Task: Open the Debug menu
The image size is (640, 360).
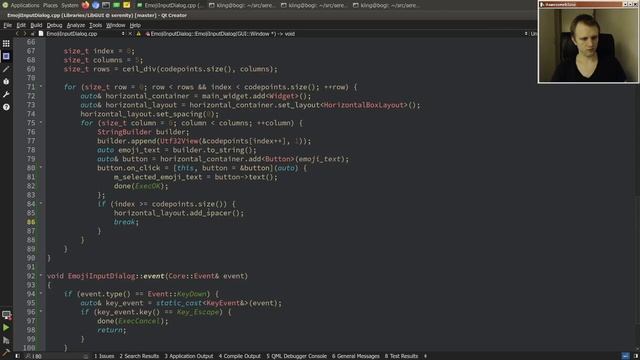Action: coord(54,25)
